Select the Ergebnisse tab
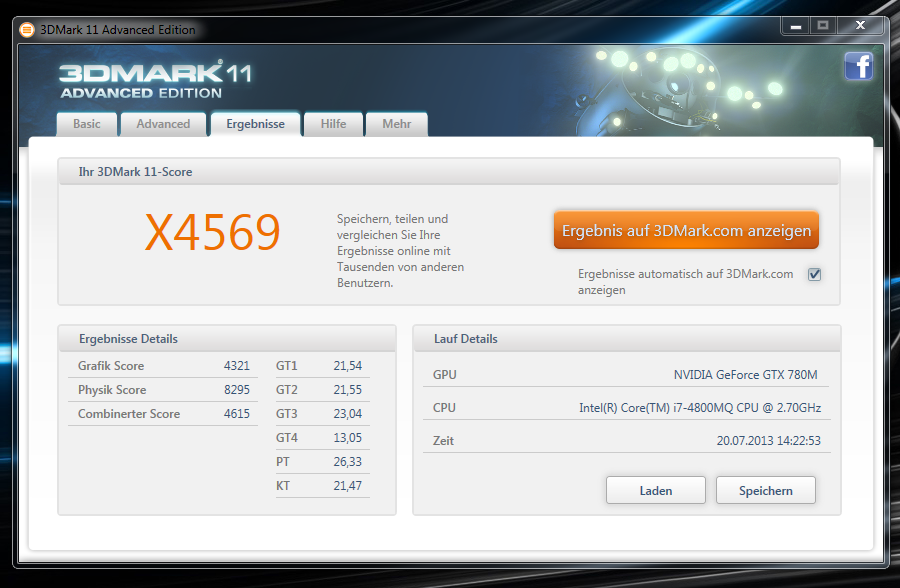Viewport: 900px width, 588px height. point(255,124)
